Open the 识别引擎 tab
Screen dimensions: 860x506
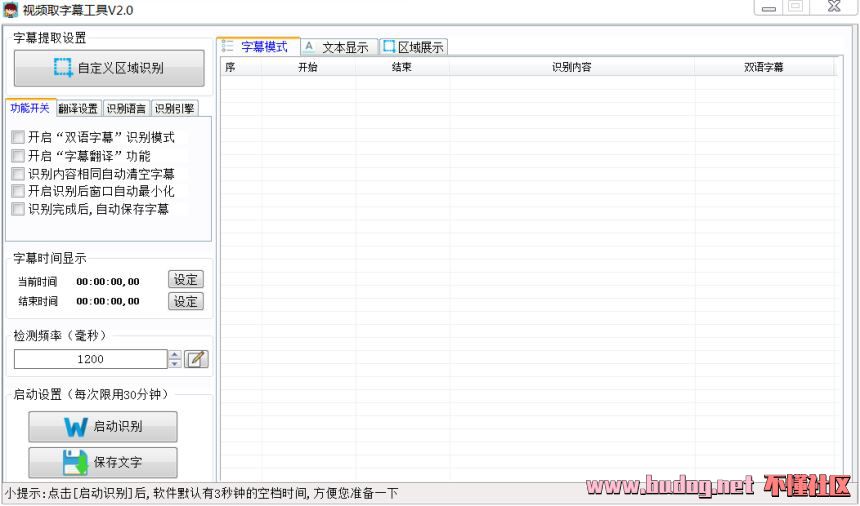[x=174, y=109]
